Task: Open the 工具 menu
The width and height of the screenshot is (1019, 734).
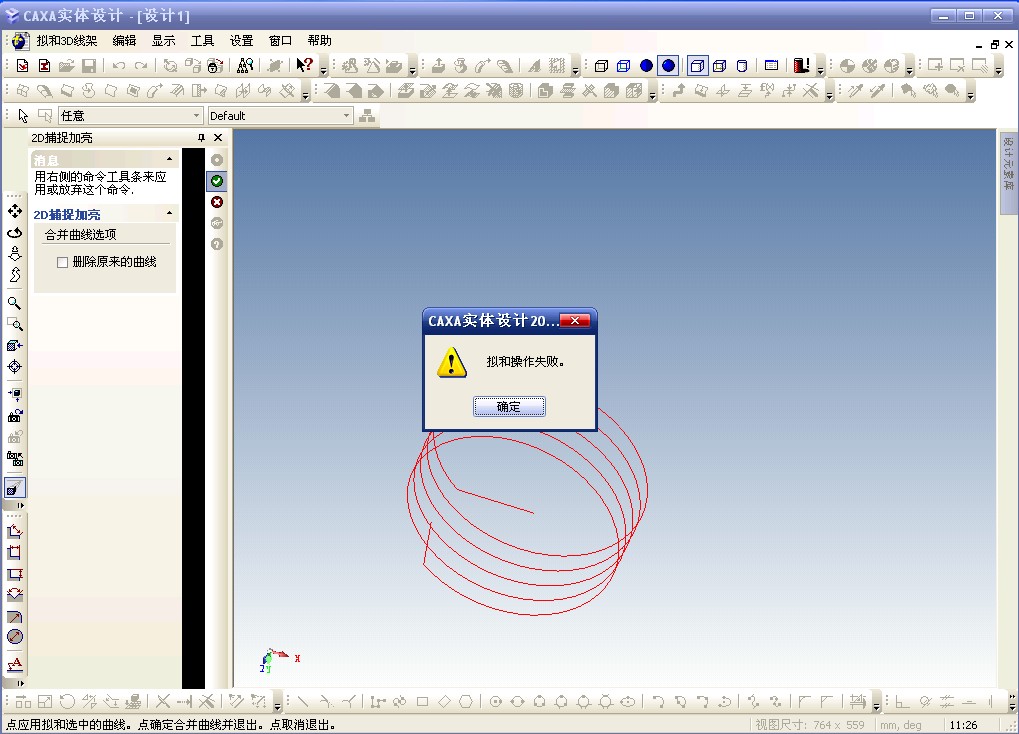Action: pyautogui.click(x=202, y=40)
